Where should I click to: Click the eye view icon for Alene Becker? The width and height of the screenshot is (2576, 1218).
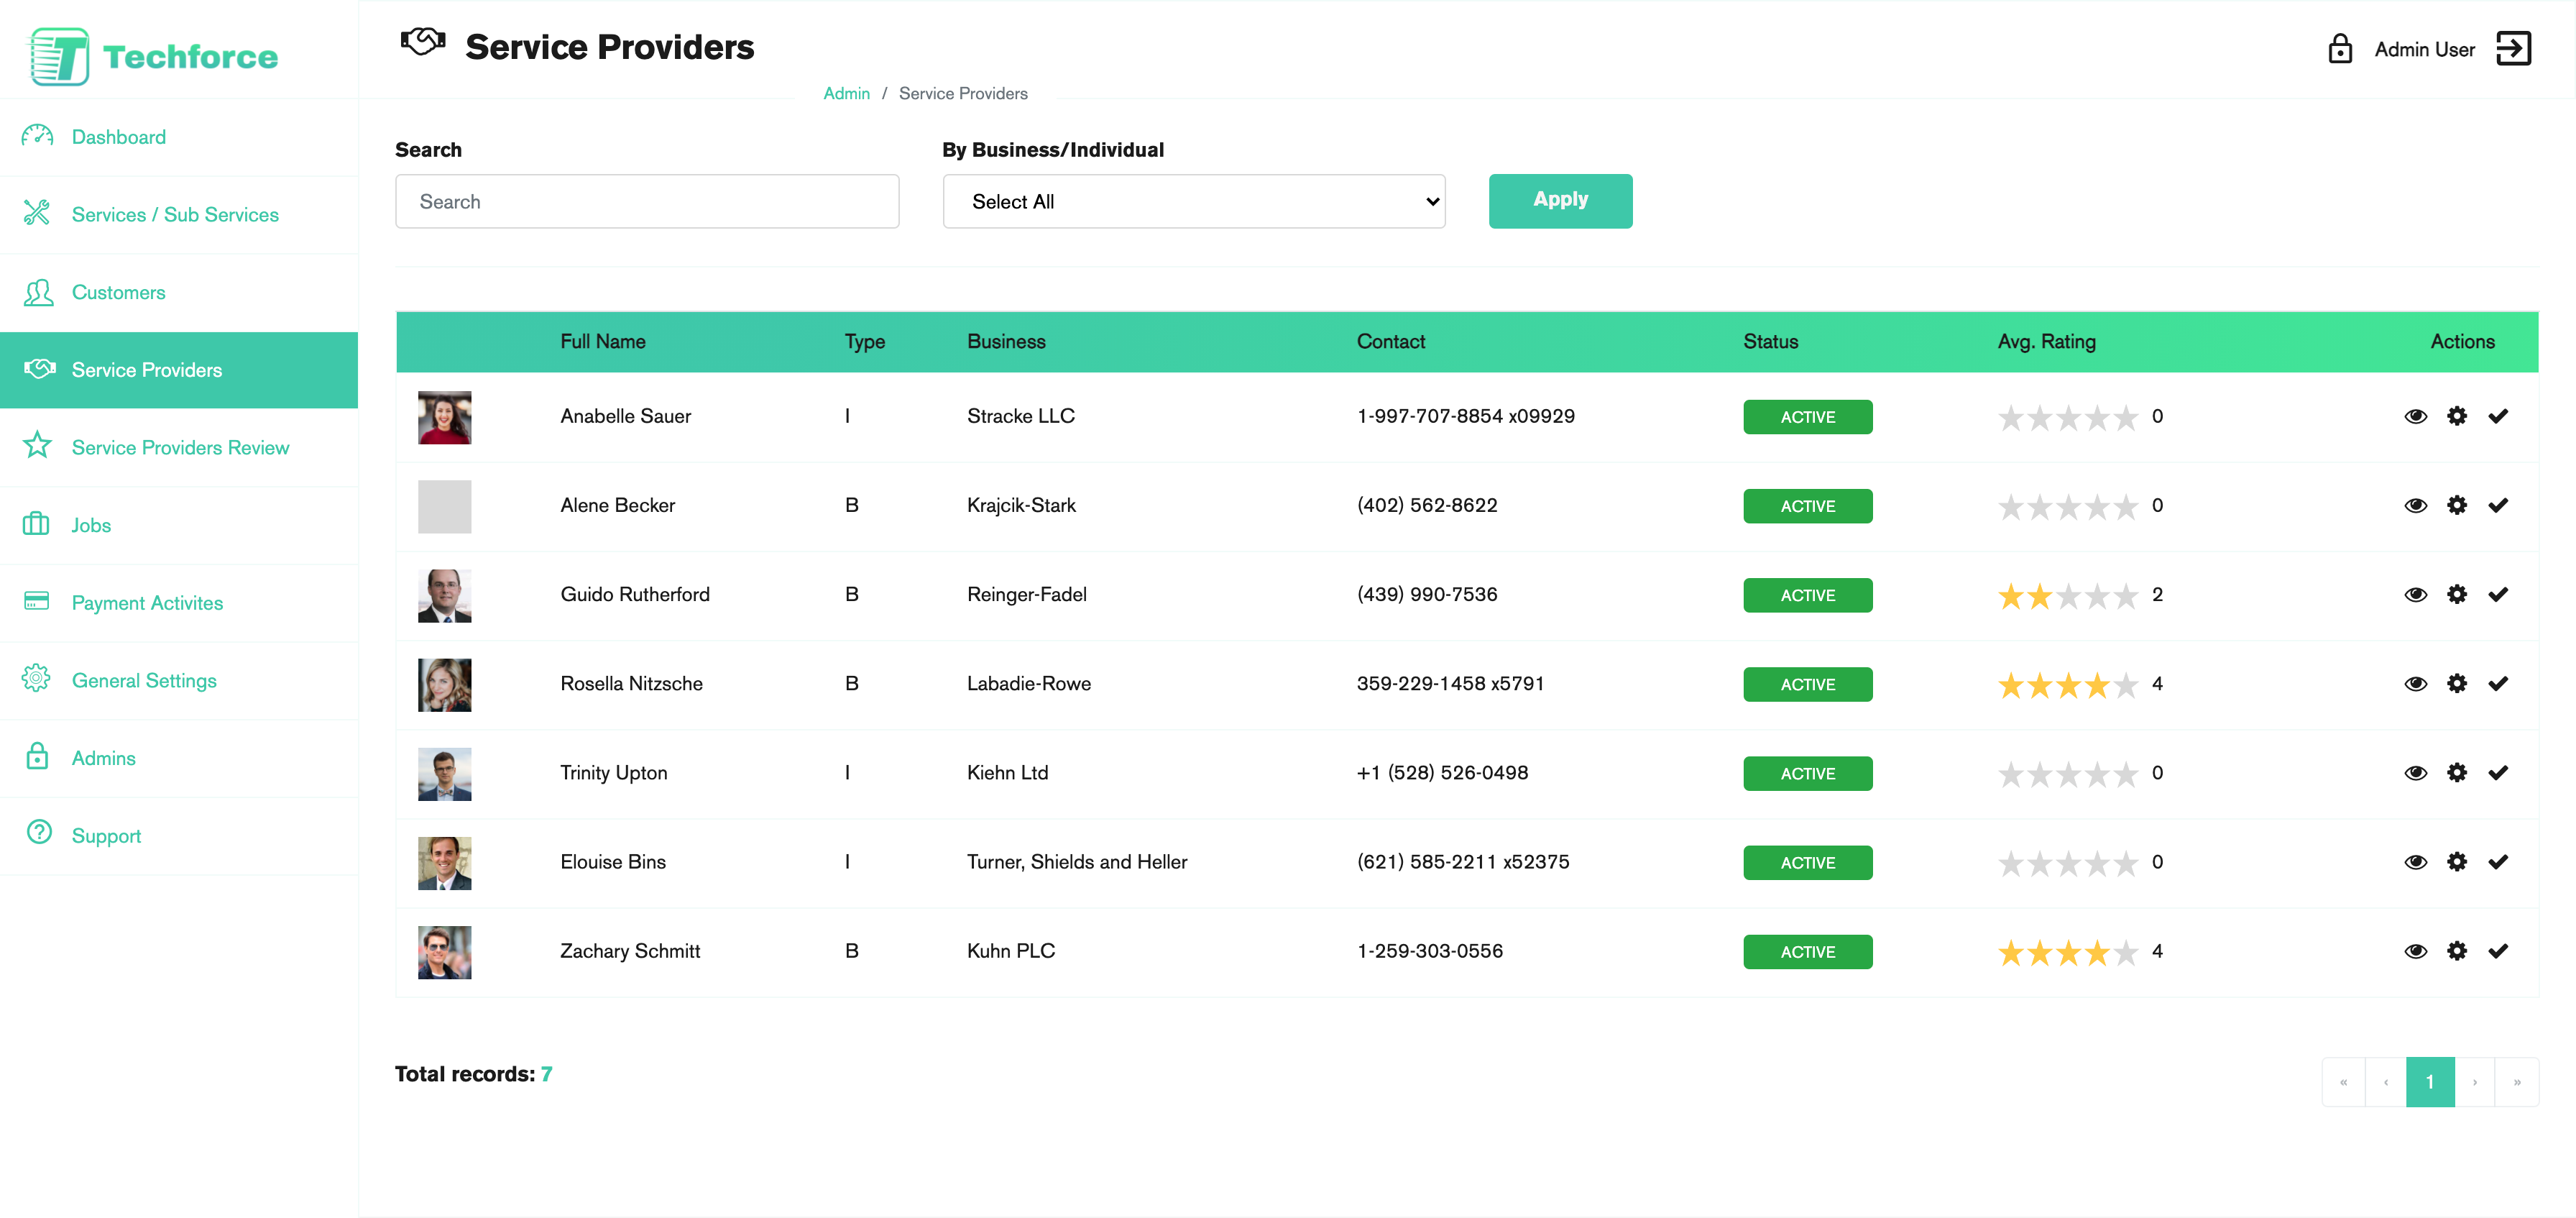(2415, 506)
